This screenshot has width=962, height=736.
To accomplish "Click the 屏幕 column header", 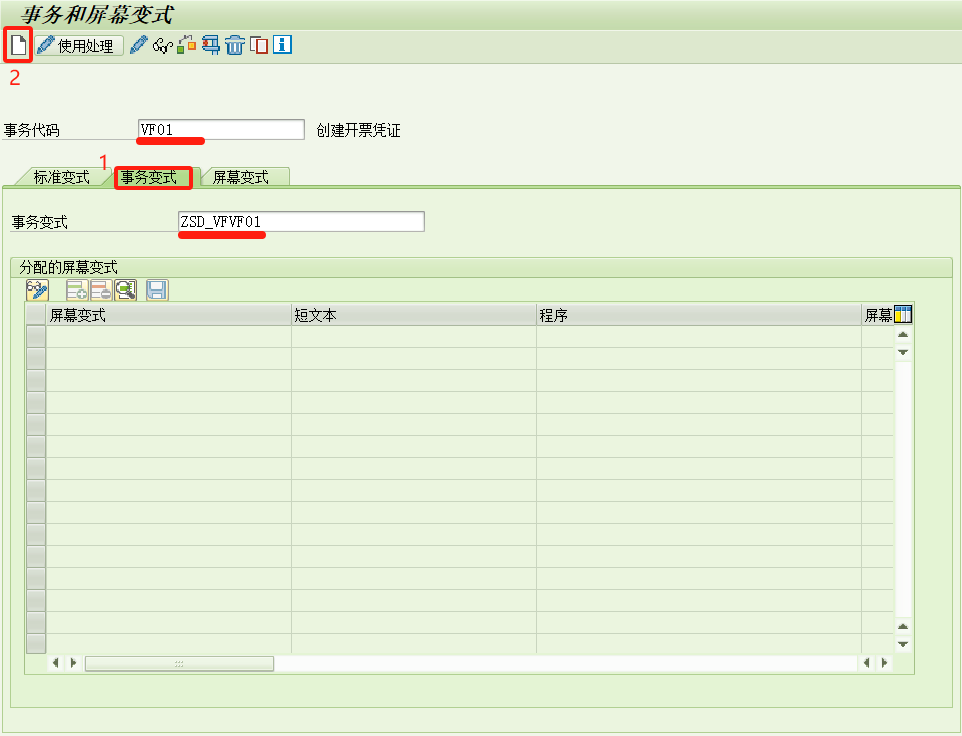I will [x=878, y=315].
